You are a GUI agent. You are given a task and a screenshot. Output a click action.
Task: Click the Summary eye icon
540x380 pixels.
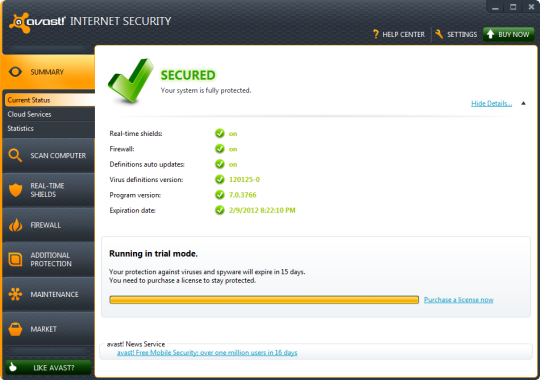click(15, 72)
